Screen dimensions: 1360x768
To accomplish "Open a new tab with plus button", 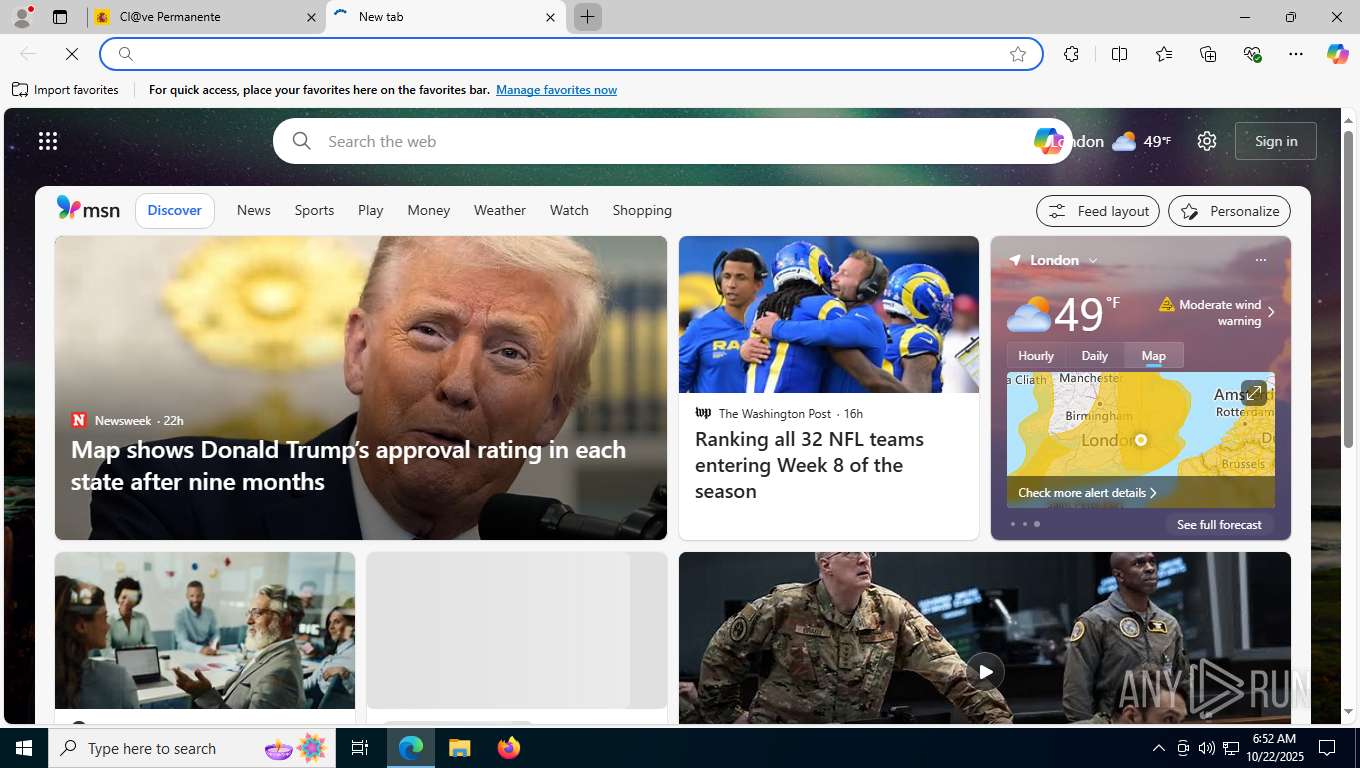I will pos(588,17).
